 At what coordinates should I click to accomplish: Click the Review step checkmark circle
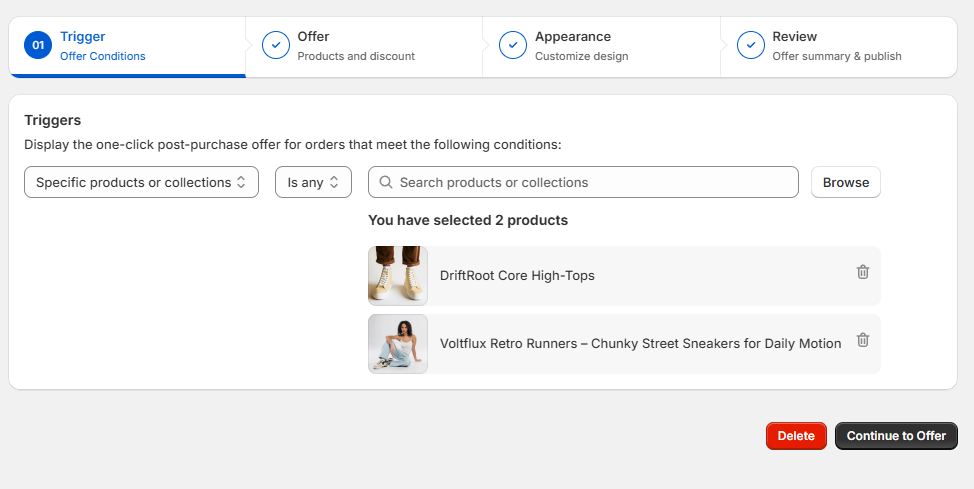(x=751, y=45)
